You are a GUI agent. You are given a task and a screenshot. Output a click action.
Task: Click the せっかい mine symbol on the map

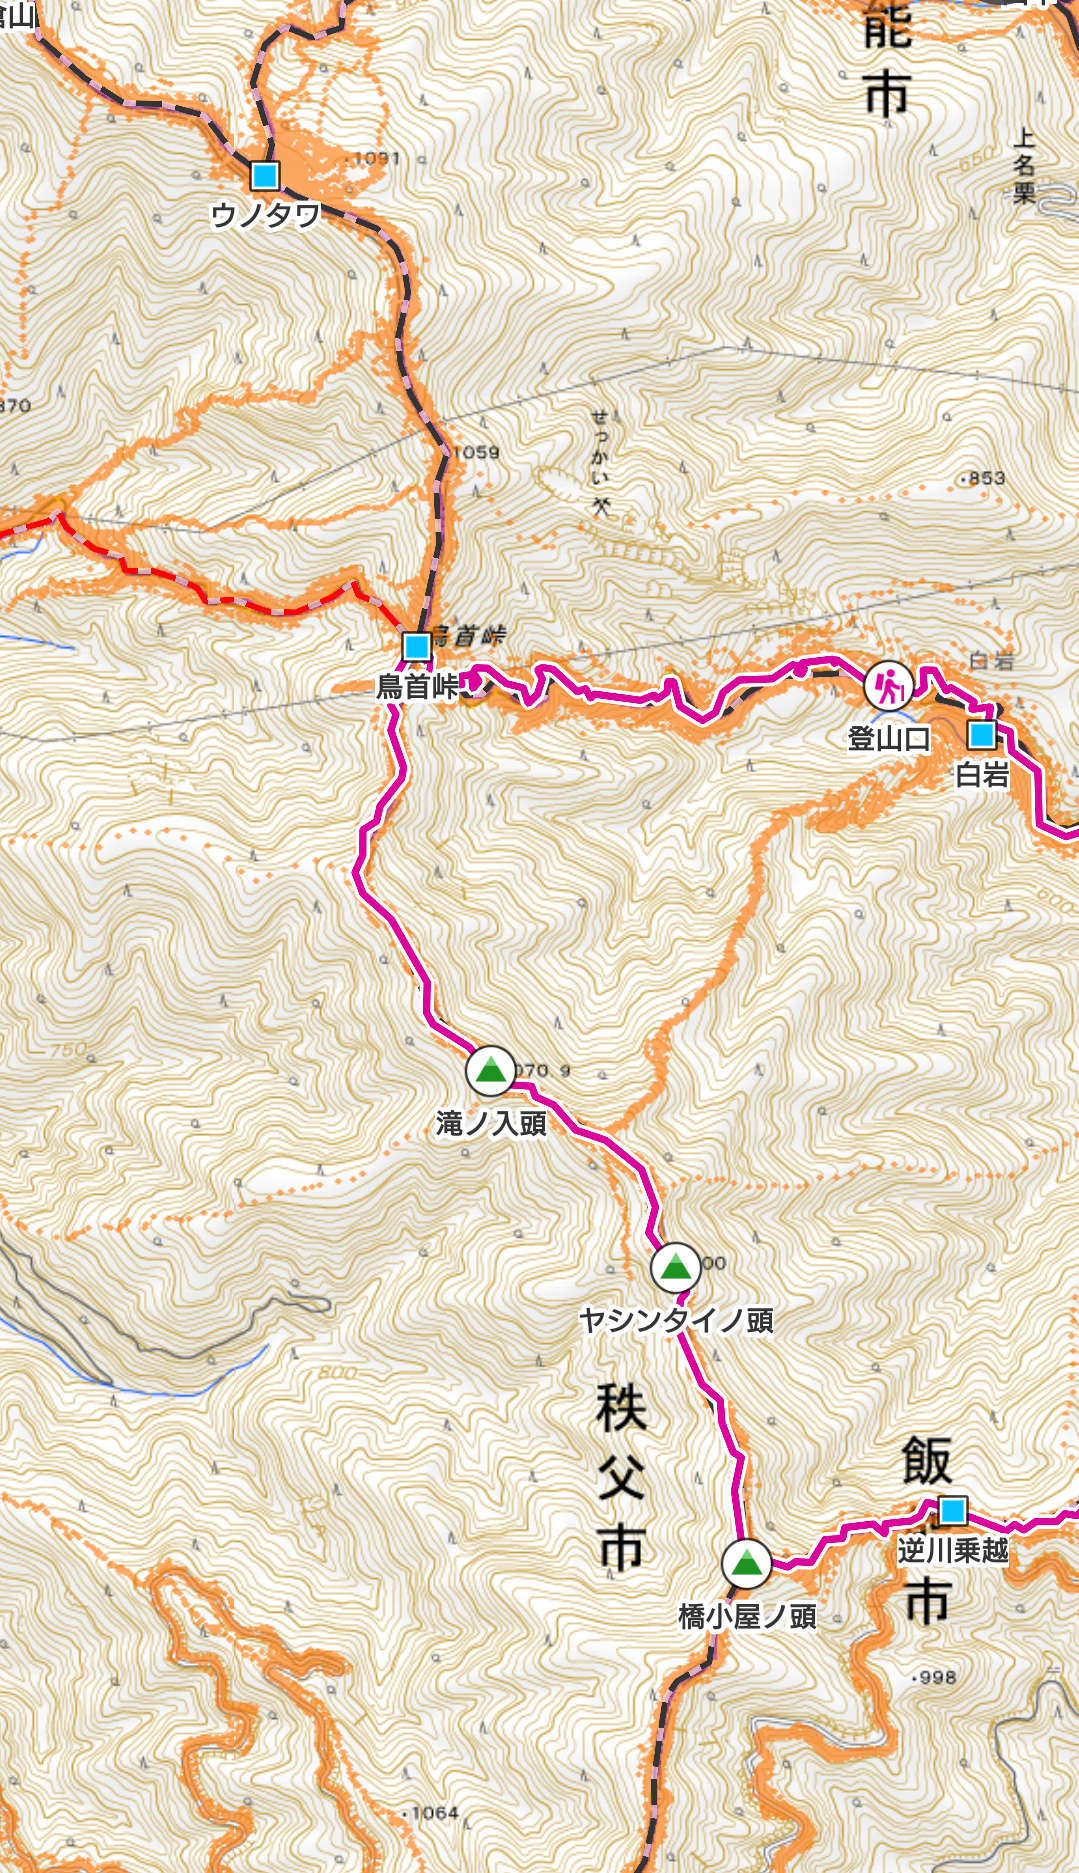[600, 507]
